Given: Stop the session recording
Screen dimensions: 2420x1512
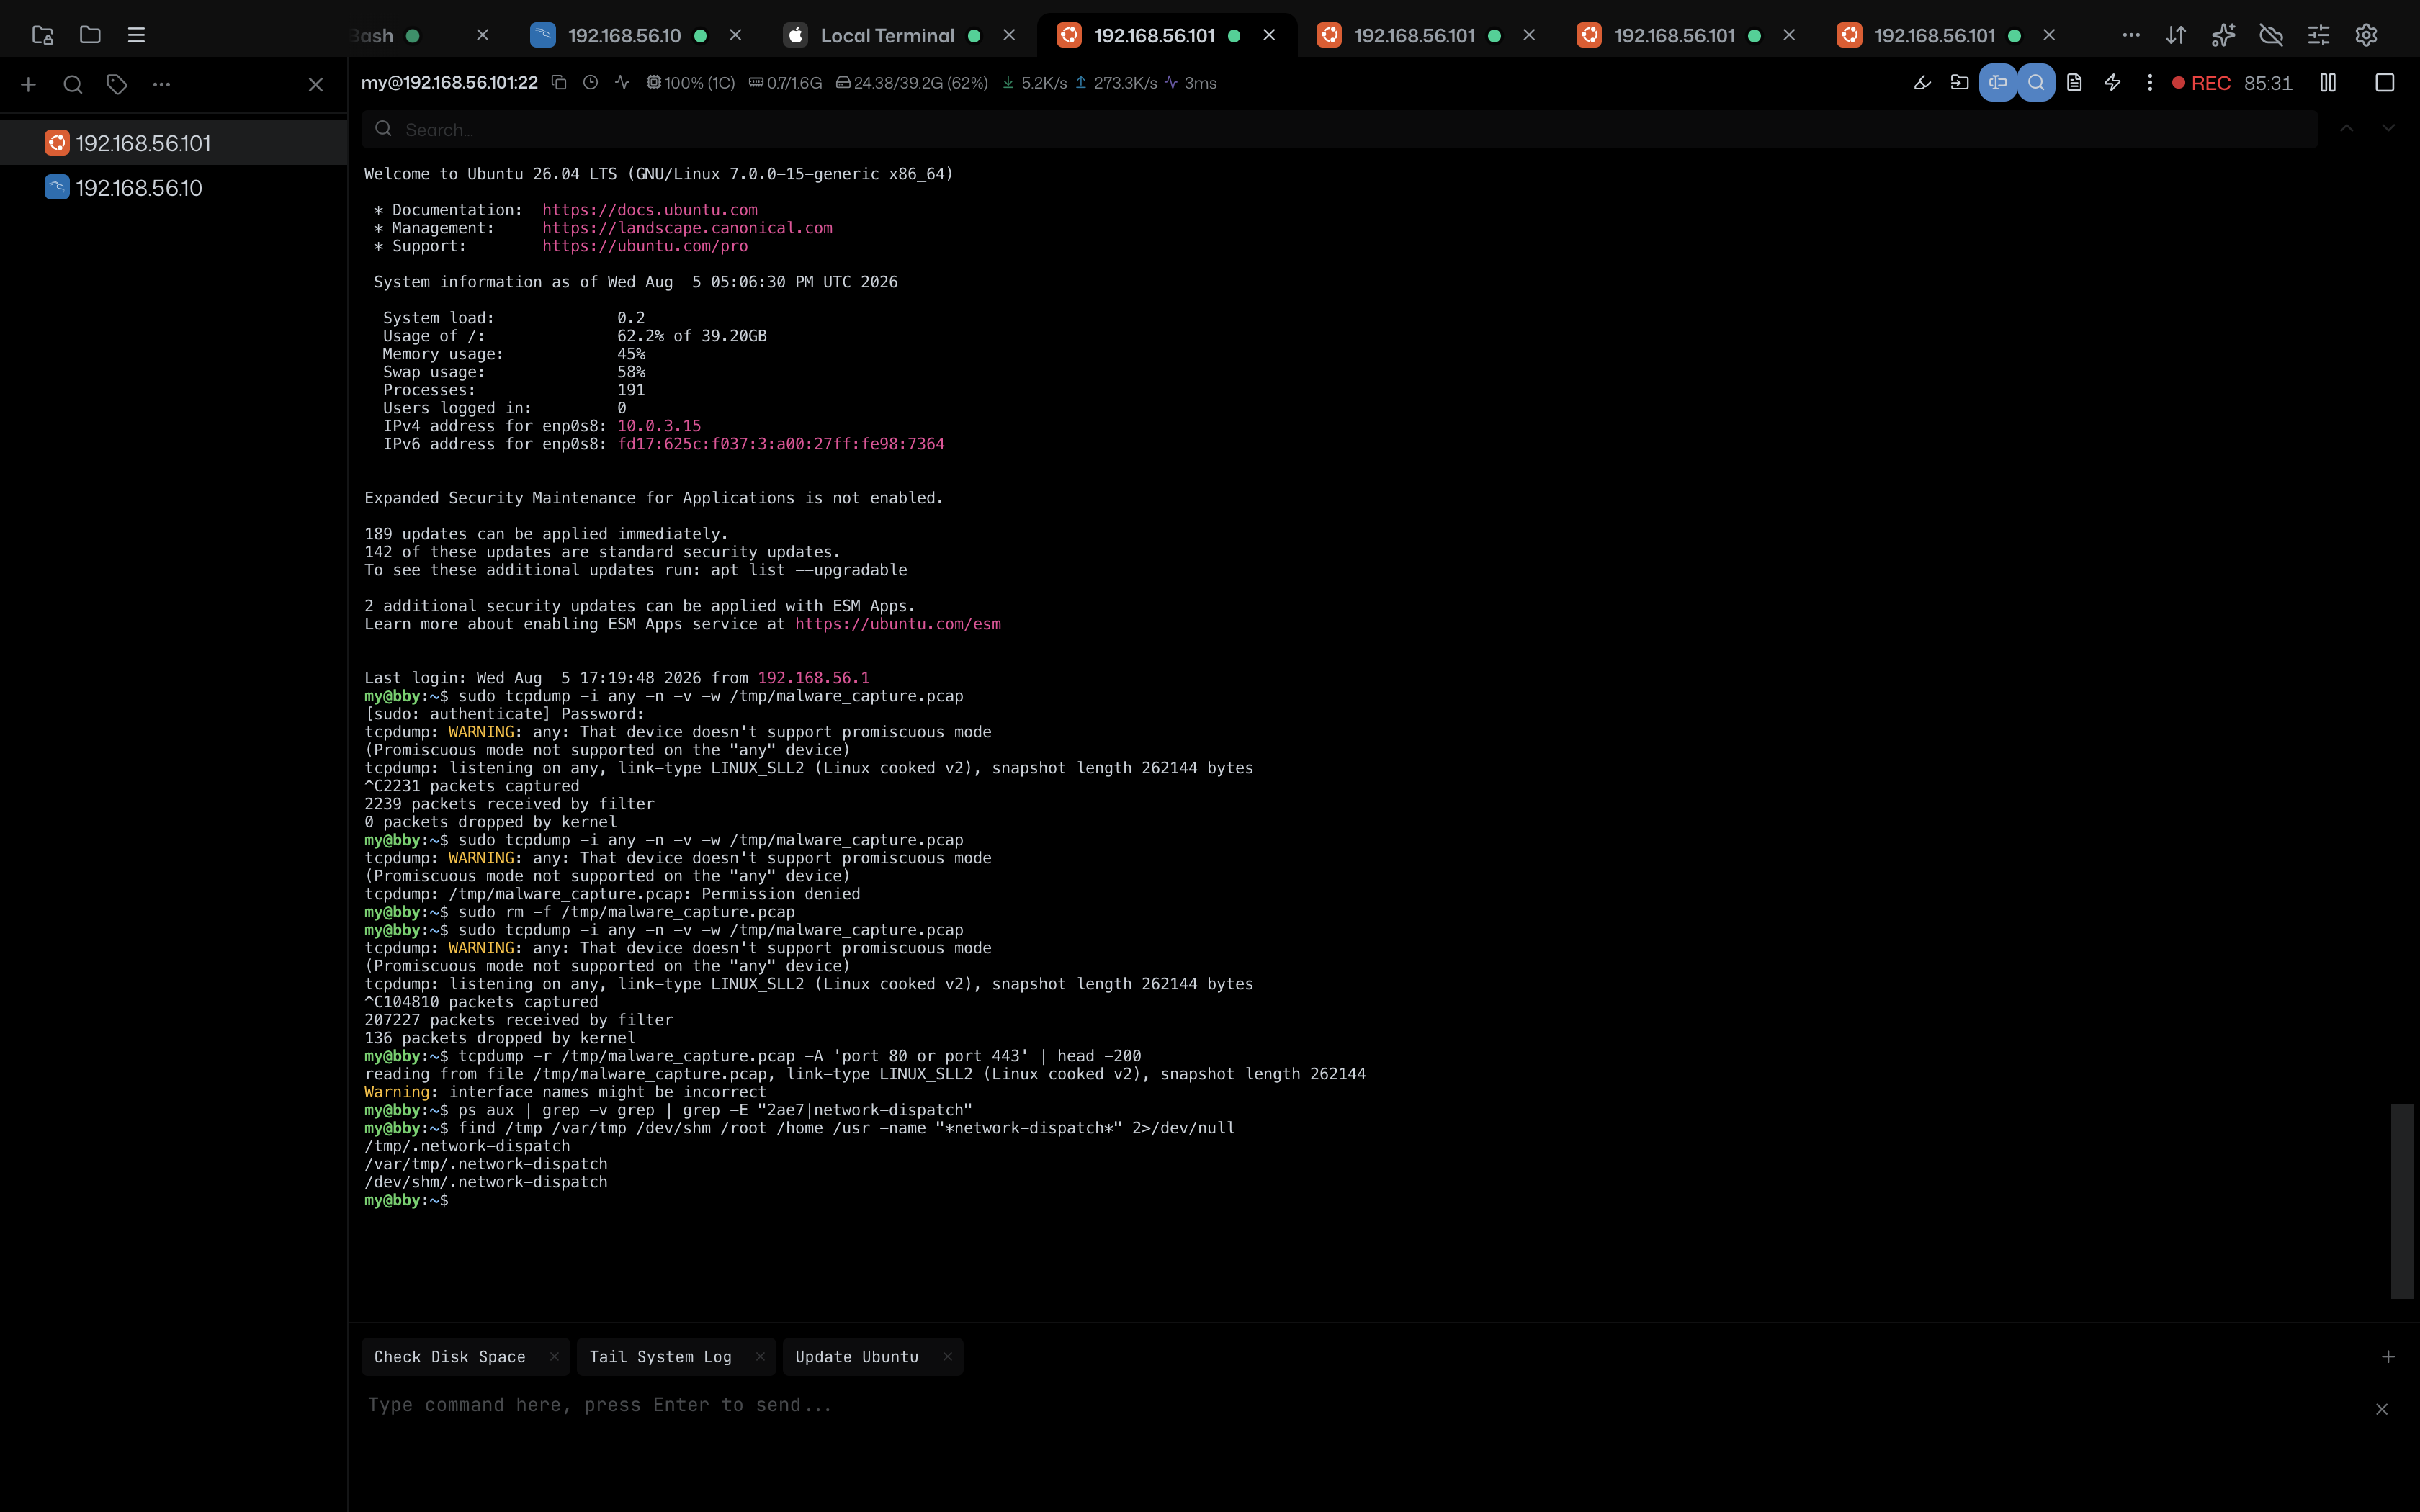Looking at the screenshot, I should pyautogui.click(x=2385, y=83).
